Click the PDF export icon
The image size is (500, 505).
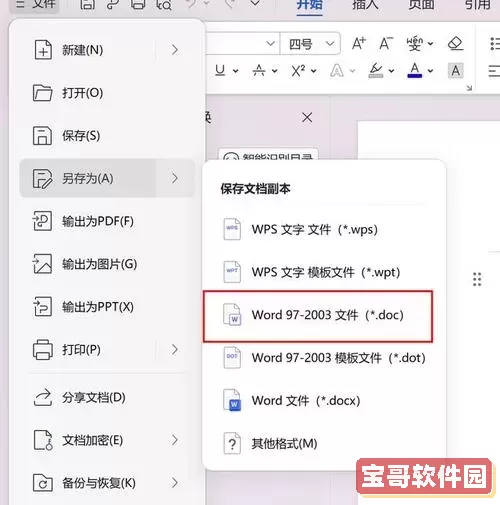pyautogui.click(x=42, y=221)
